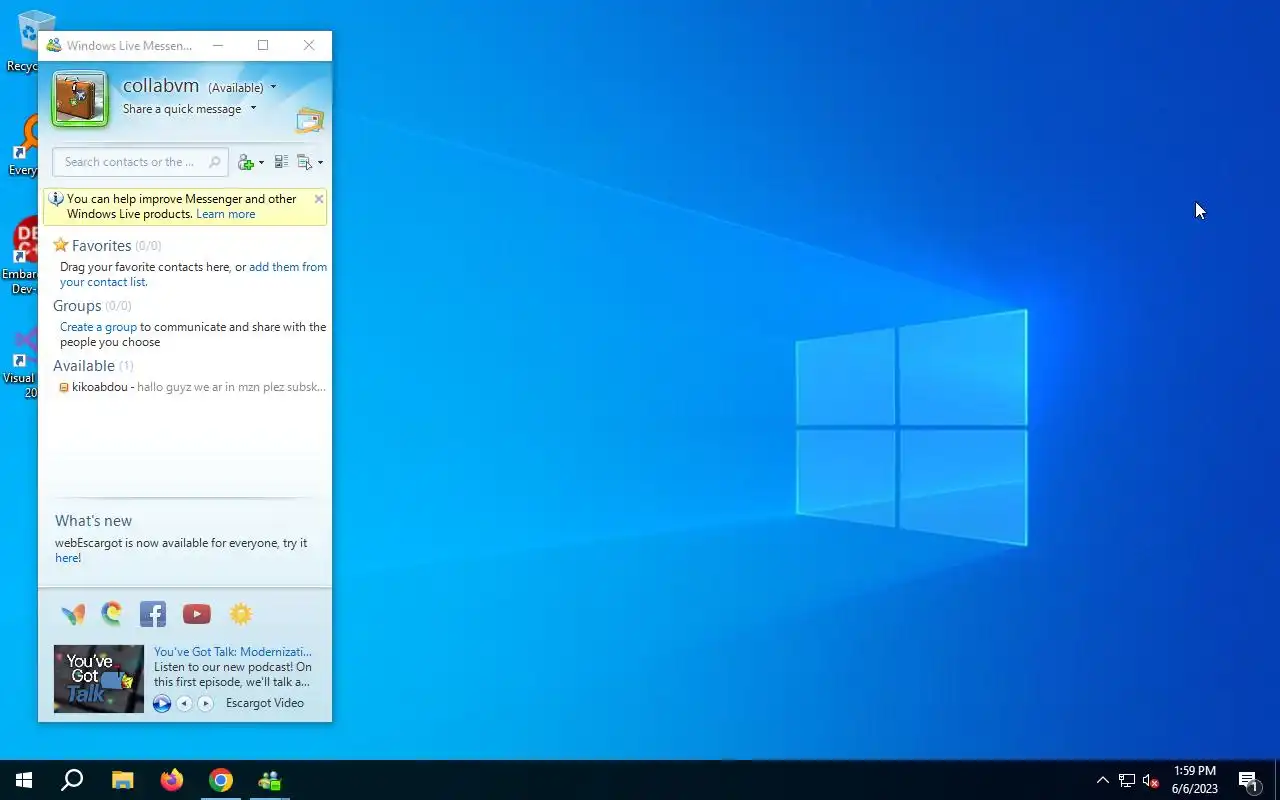The height and width of the screenshot is (800, 1280).
Task: Play the Escargot Video
Action: pos(162,704)
